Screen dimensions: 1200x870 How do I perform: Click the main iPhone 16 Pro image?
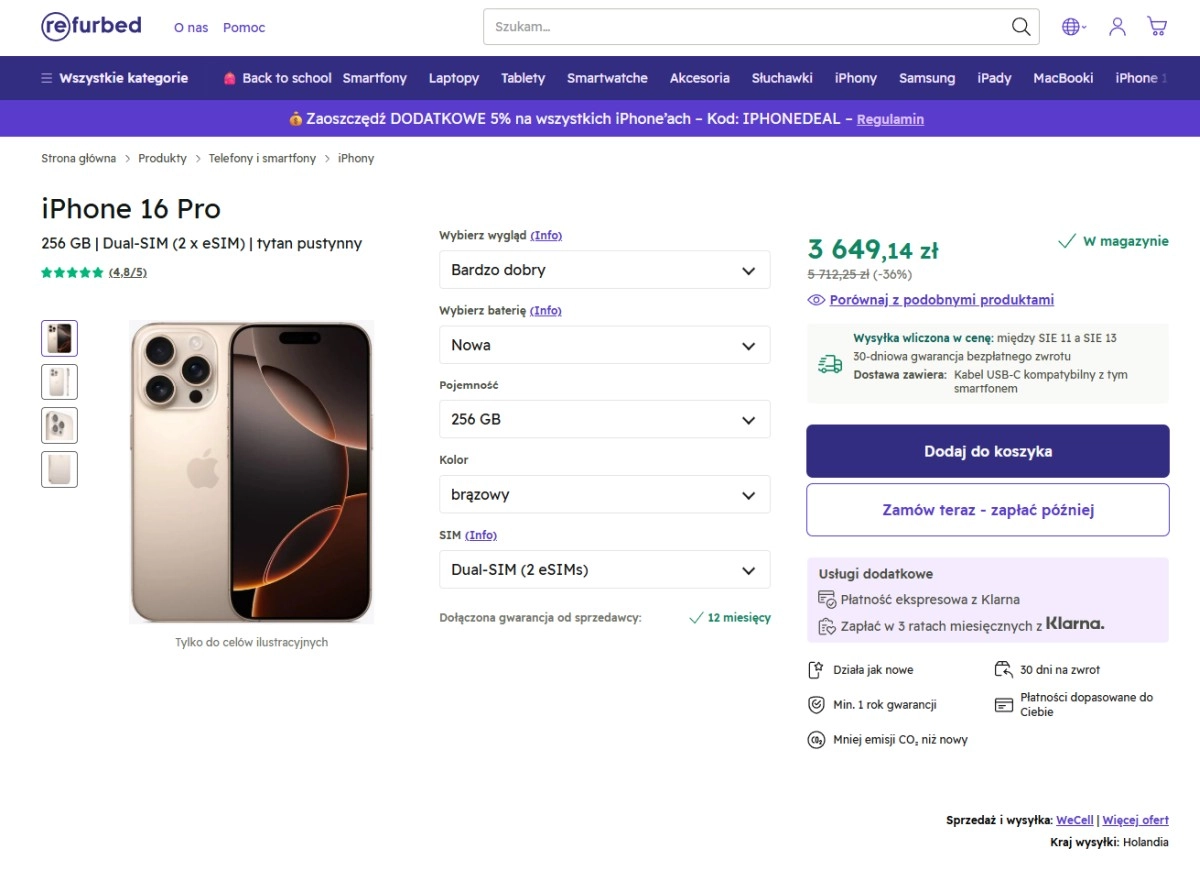(251, 472)
